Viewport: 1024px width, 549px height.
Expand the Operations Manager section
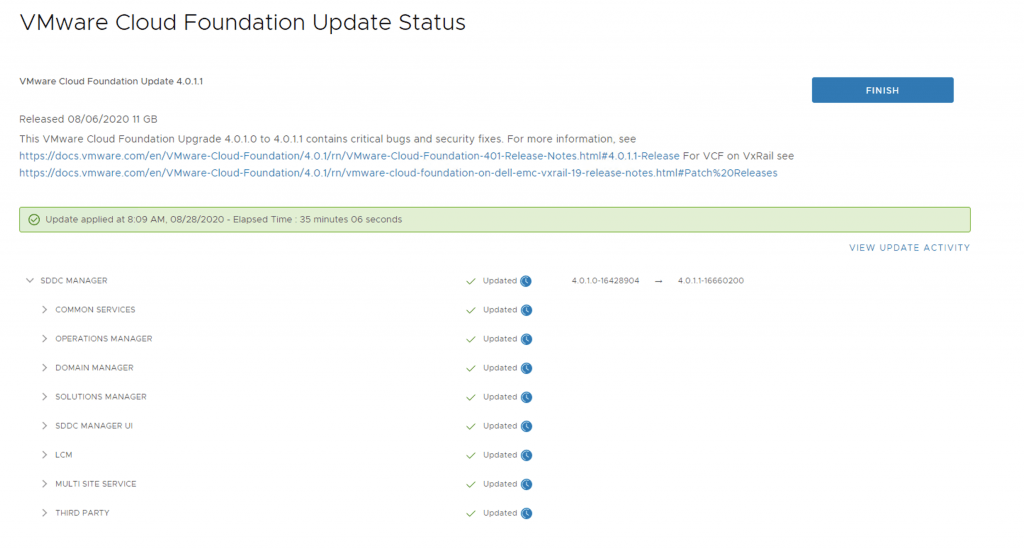(x=45, y=339)
